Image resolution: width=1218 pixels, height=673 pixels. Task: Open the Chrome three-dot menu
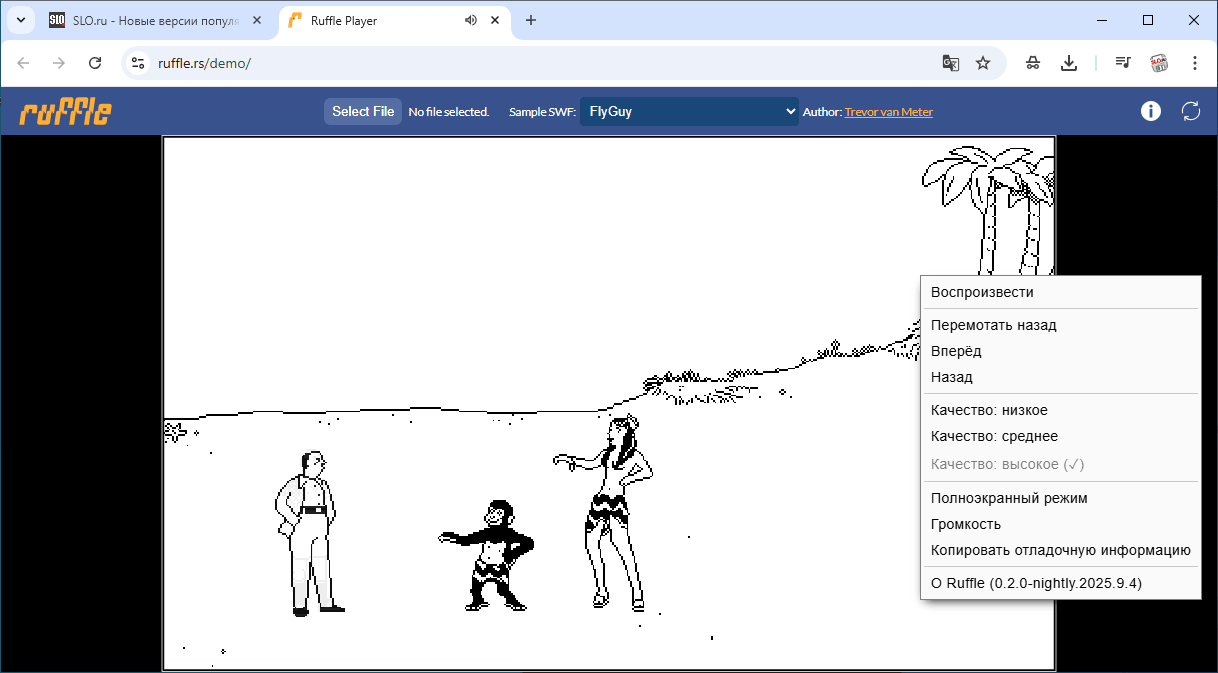point(1195,63)
